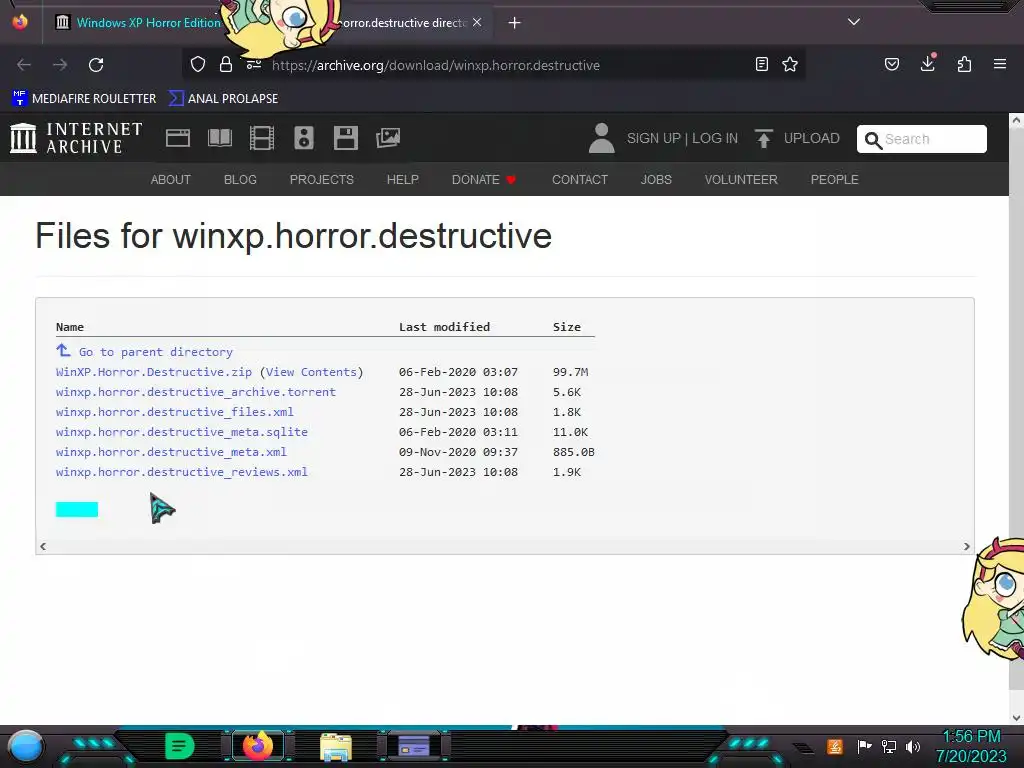Click the Firefox taskbar icon
1024x768 pixels.
pyautogui.click(x=258, y=746)
